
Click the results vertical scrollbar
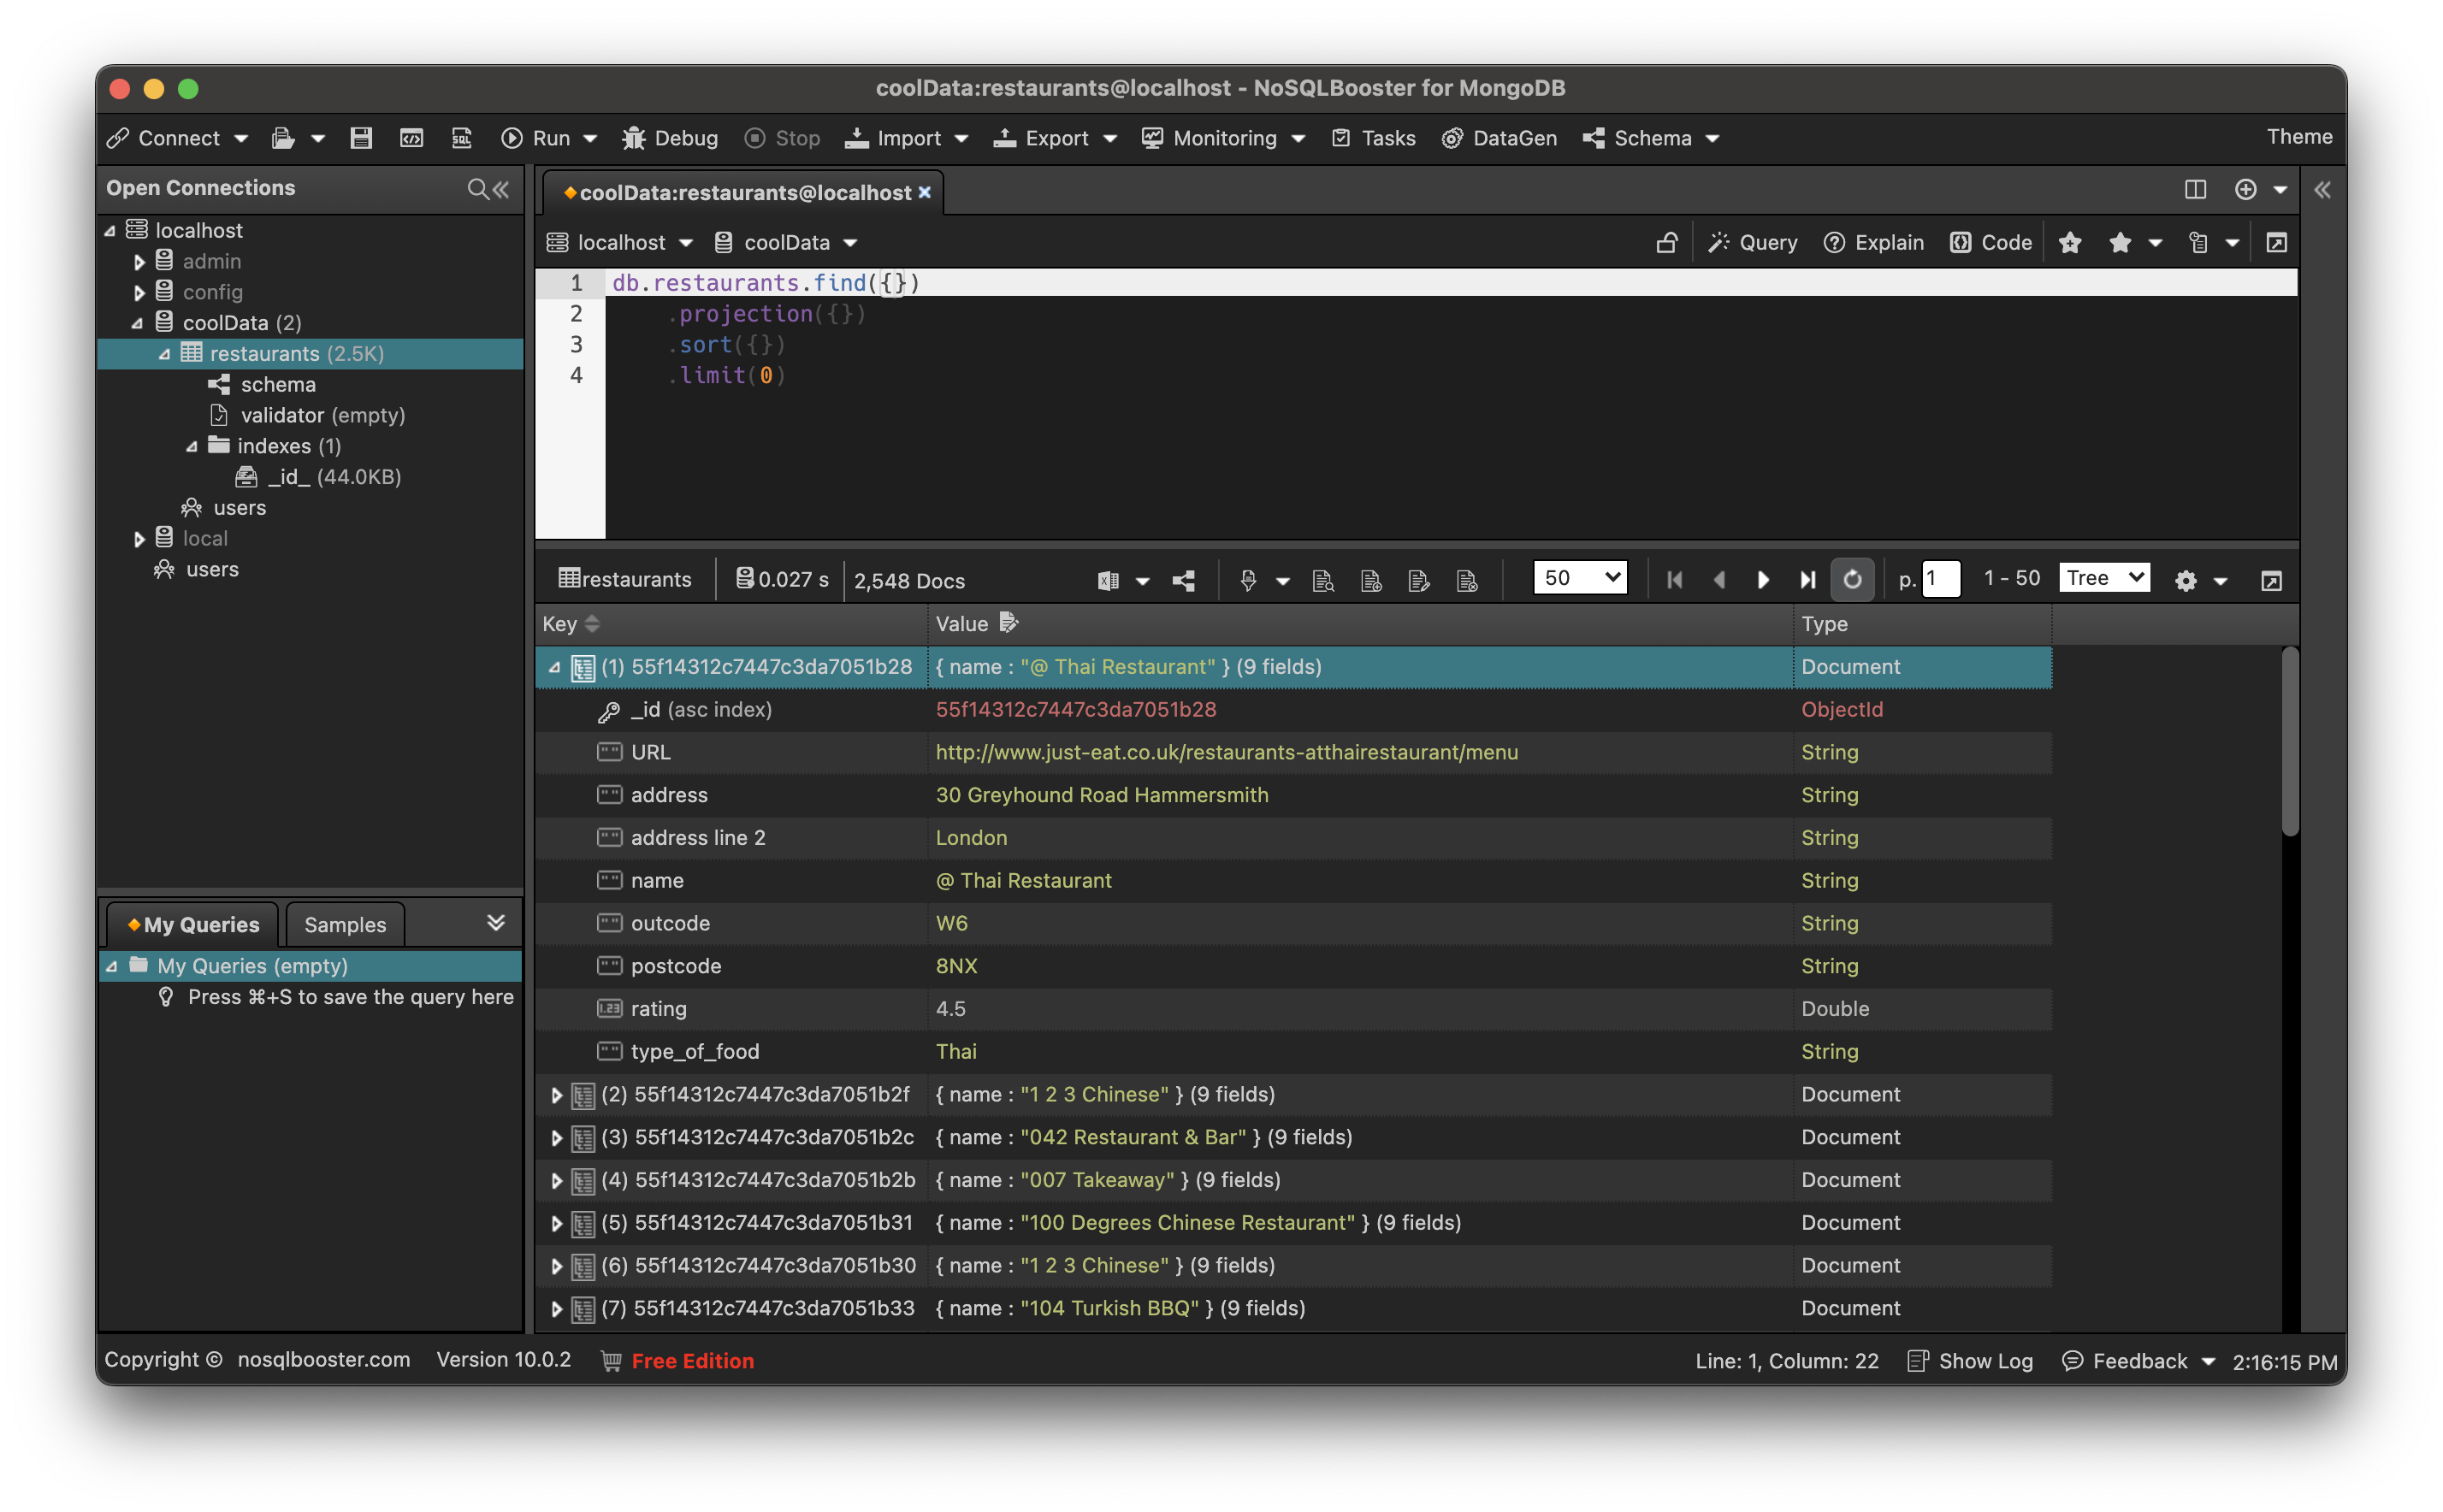(2290, 742)
